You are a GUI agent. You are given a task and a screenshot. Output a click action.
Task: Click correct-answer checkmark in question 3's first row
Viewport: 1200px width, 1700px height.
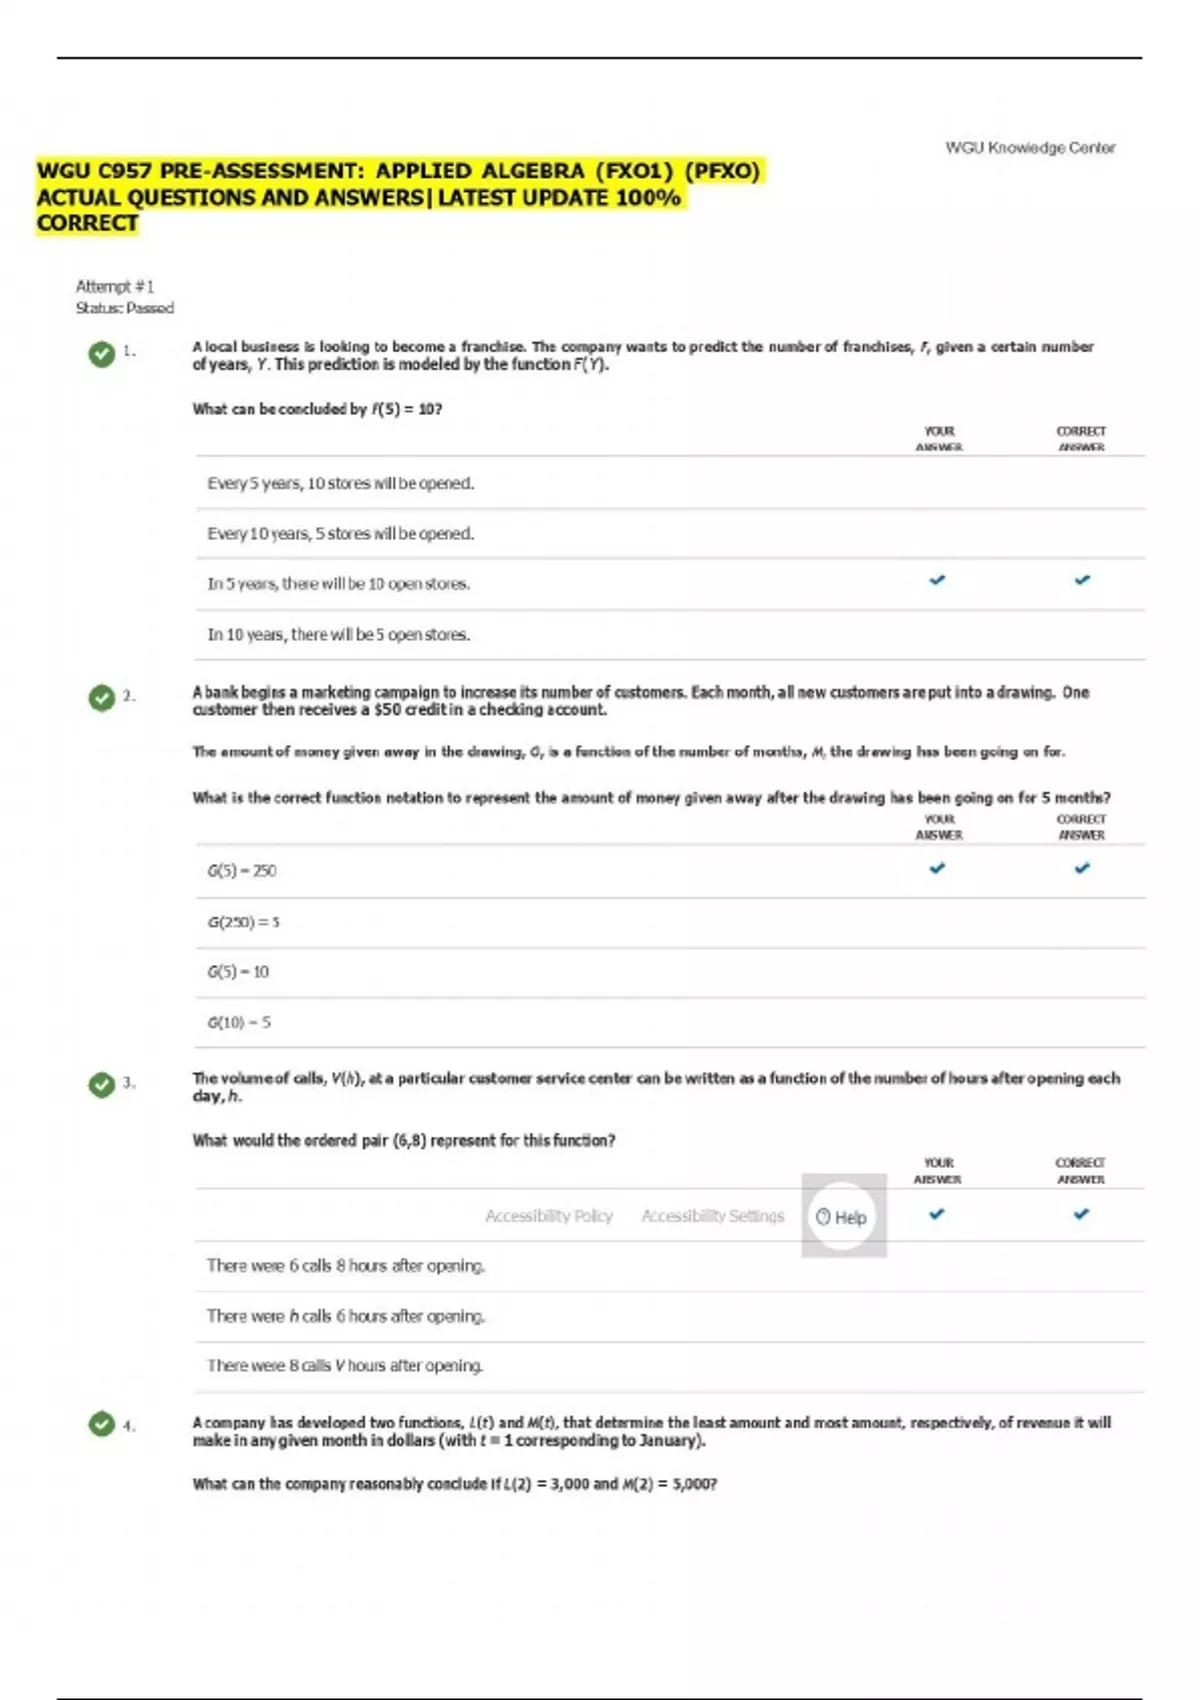pos(1081,1214)
